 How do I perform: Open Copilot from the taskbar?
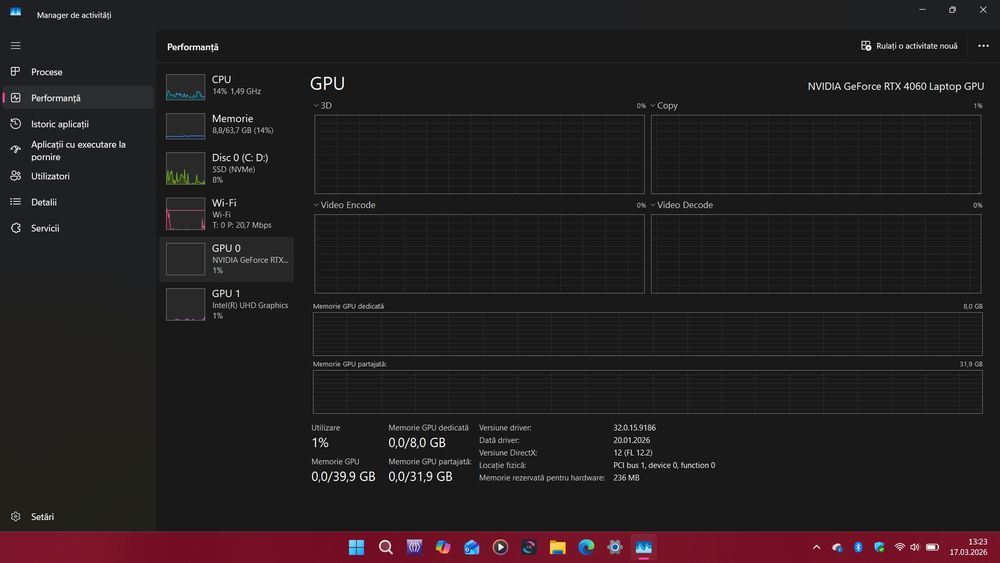tap(443, 547)
